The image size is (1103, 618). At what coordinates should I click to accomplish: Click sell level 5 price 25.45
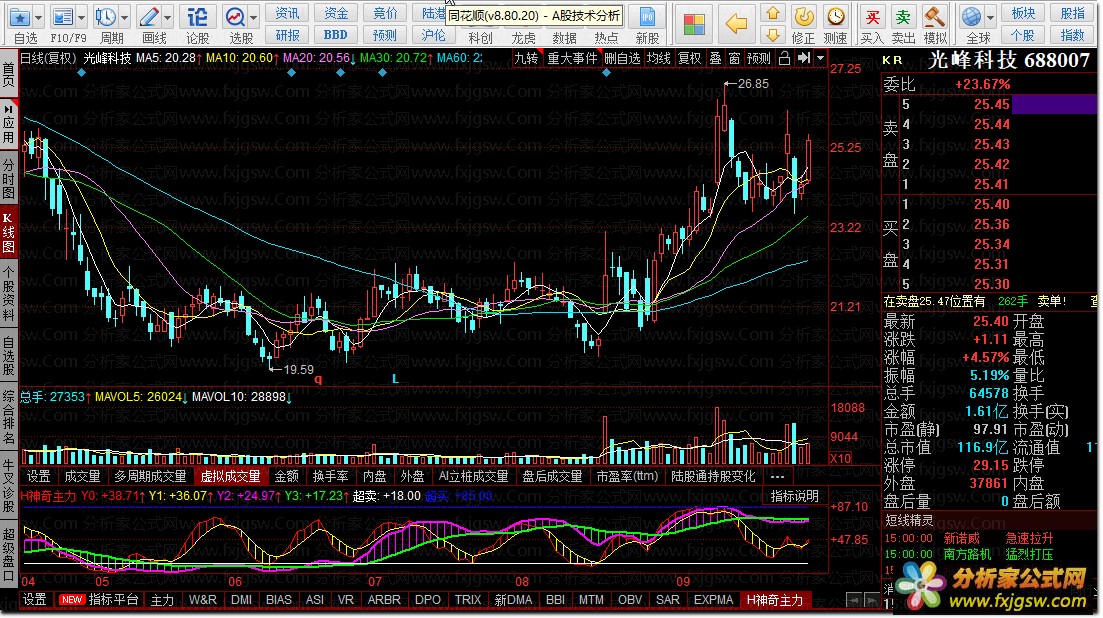click(991, 105)
